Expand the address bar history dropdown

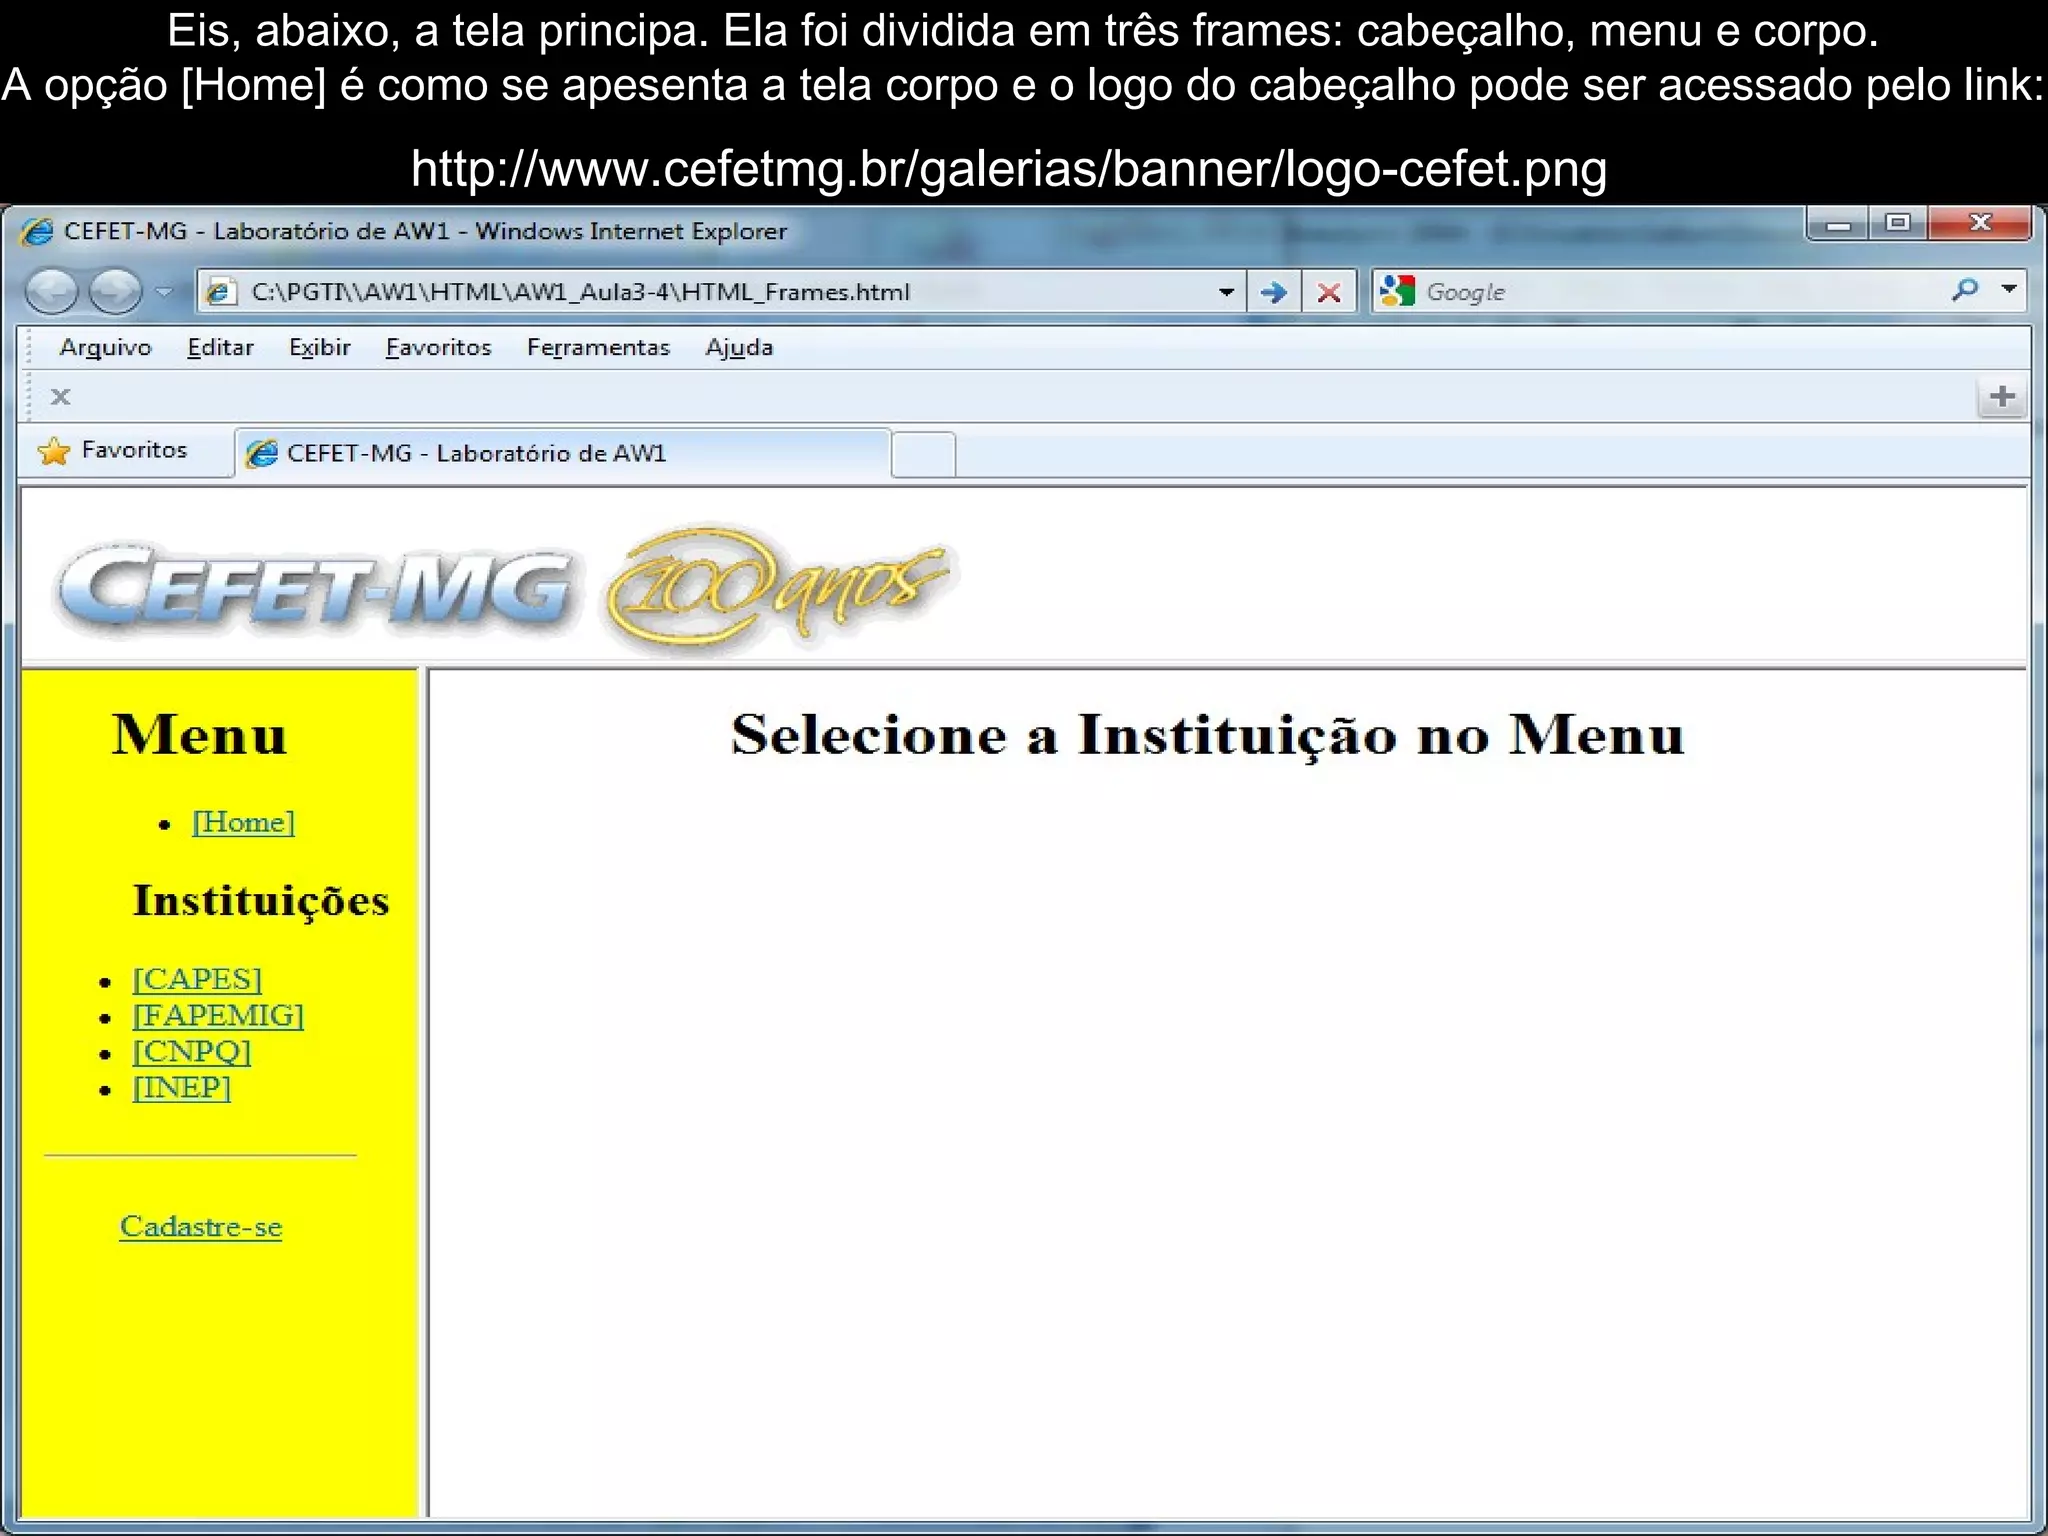pyautogui.click(x=1226, y=292)
